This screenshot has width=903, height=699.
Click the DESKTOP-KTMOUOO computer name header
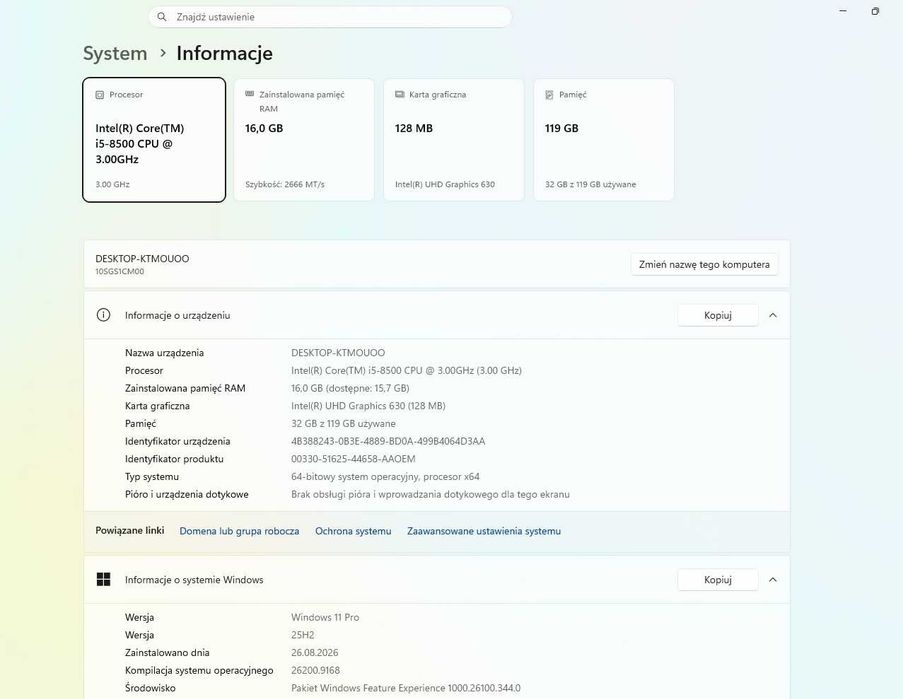pyautogui.click(x=142, y=259)
